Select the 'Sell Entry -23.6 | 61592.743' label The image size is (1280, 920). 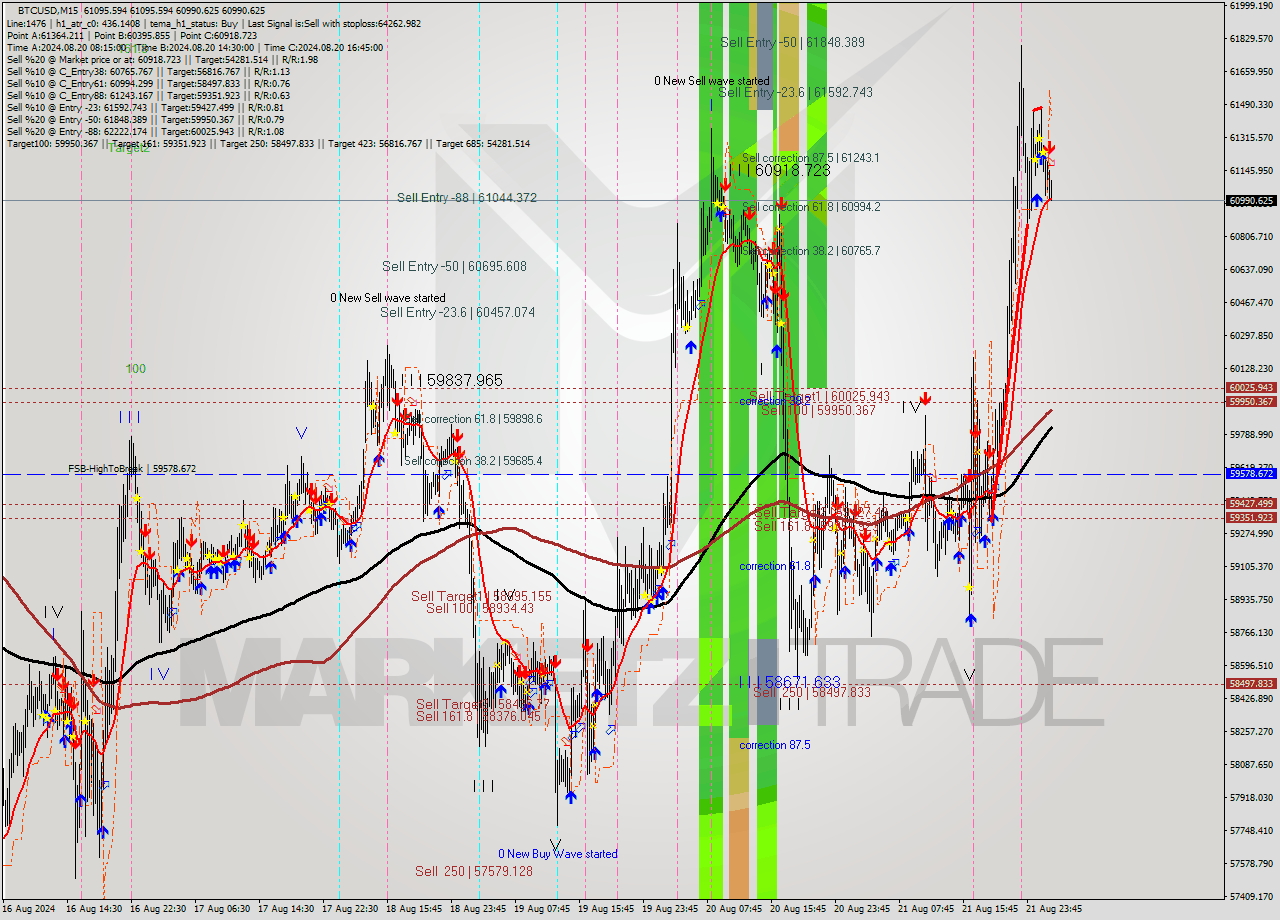796,92
